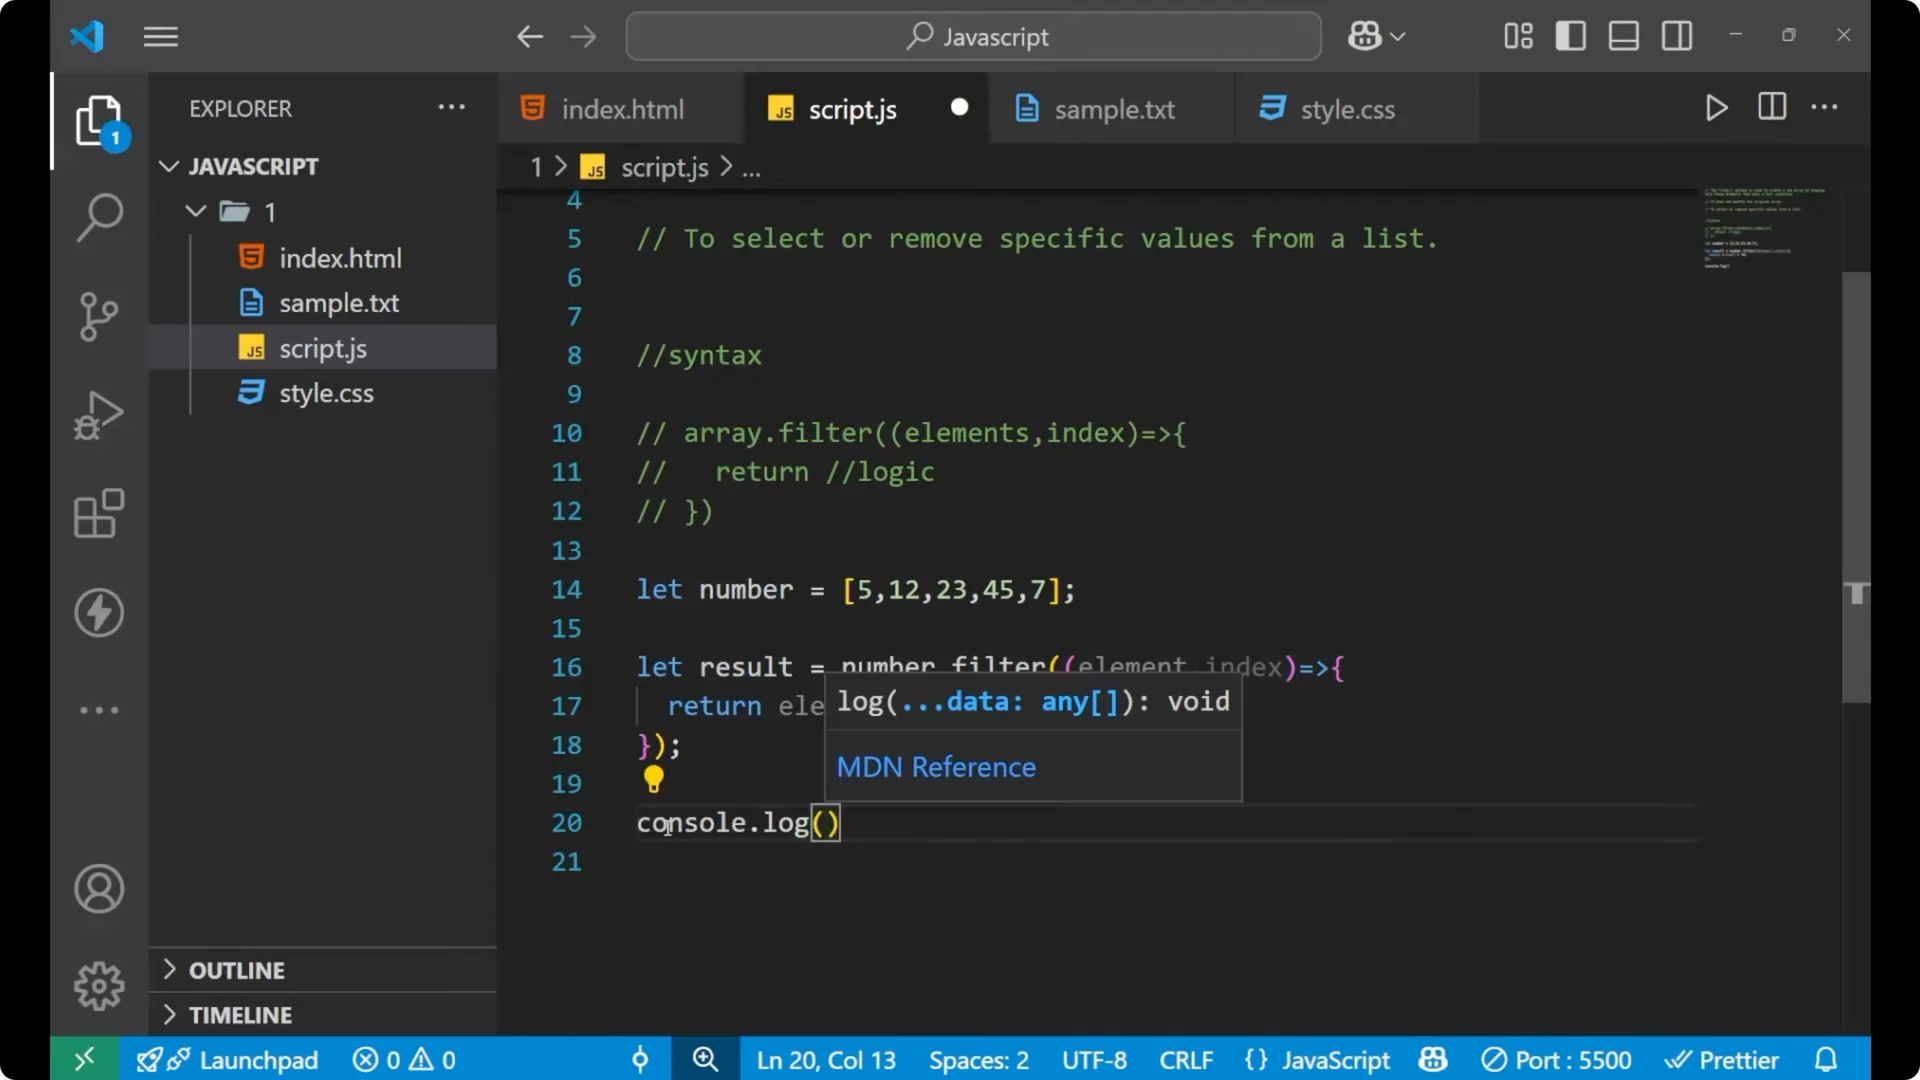Select style.css in the explorer tree

(x=324, y=392)
